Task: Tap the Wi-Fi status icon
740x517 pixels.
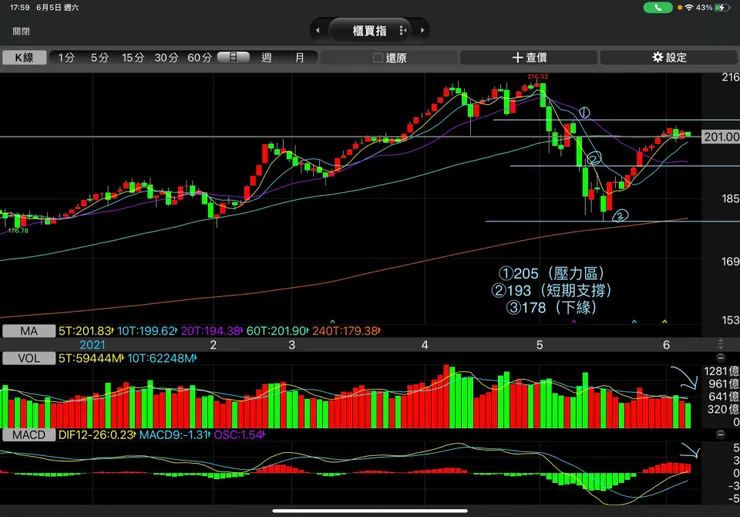Action: (689, 8)
